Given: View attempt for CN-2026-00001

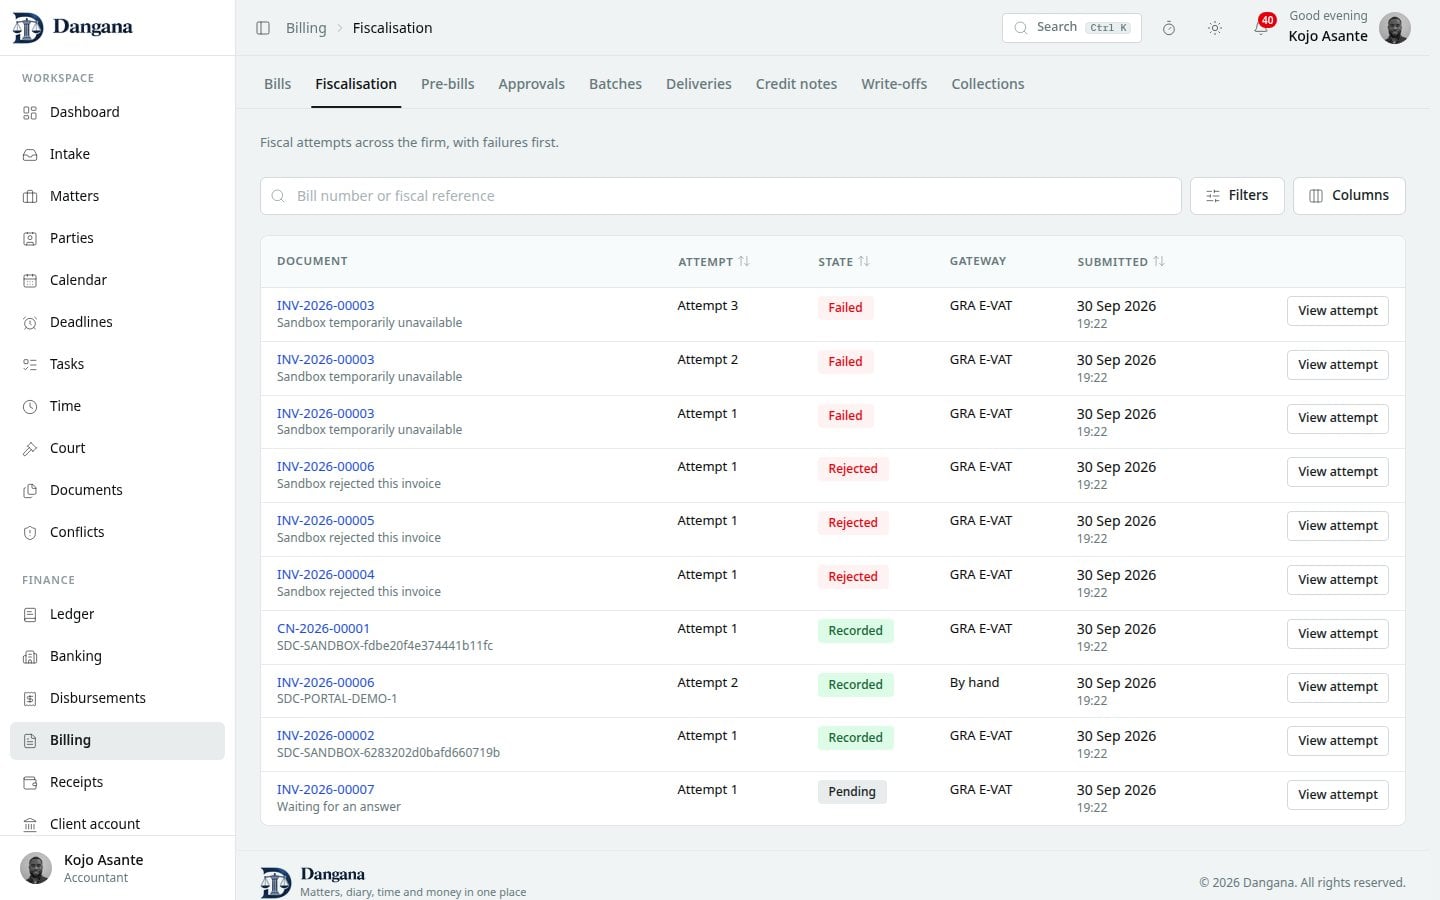Looking at the screenshot, I should pyautogui.click(x=1338, y=634).
